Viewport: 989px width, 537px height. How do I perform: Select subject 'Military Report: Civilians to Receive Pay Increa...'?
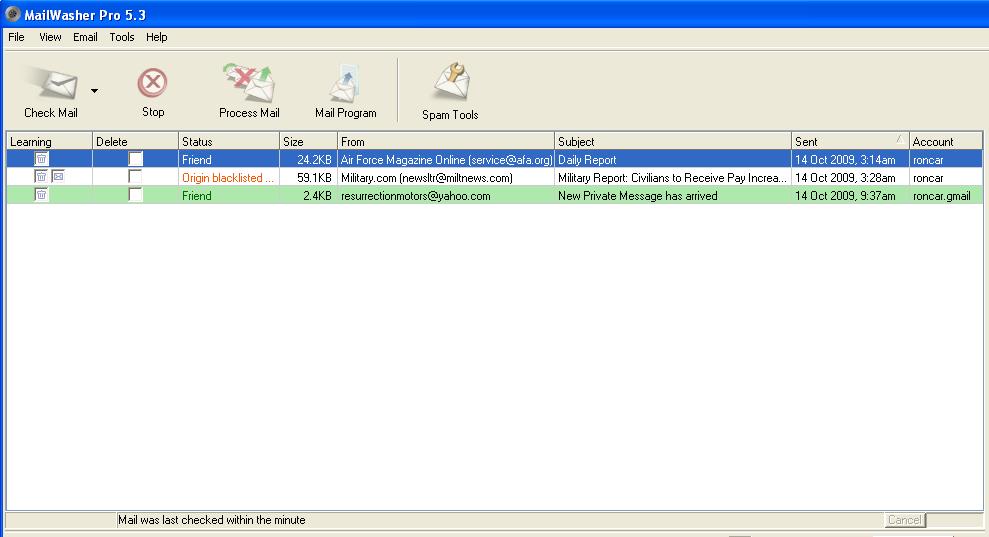[672, 178]
